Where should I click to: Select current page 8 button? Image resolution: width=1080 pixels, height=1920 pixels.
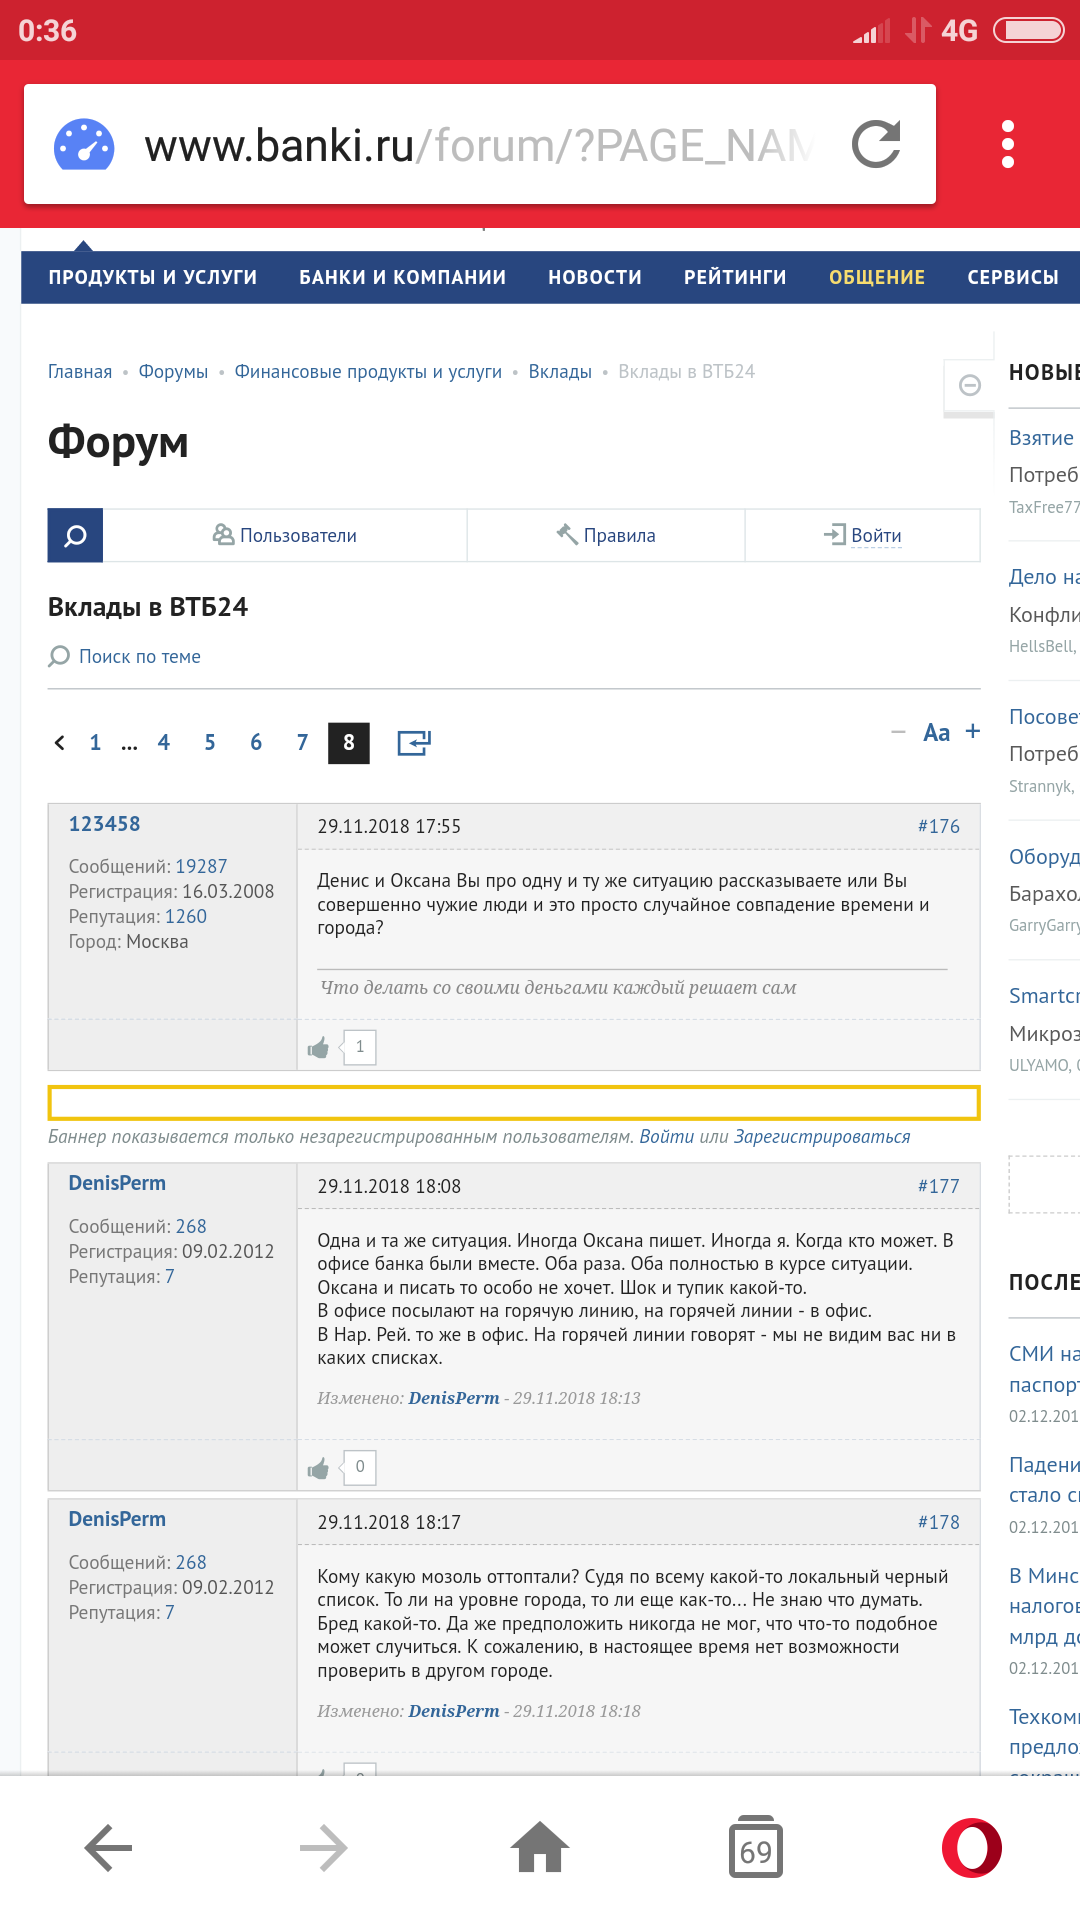349,743
